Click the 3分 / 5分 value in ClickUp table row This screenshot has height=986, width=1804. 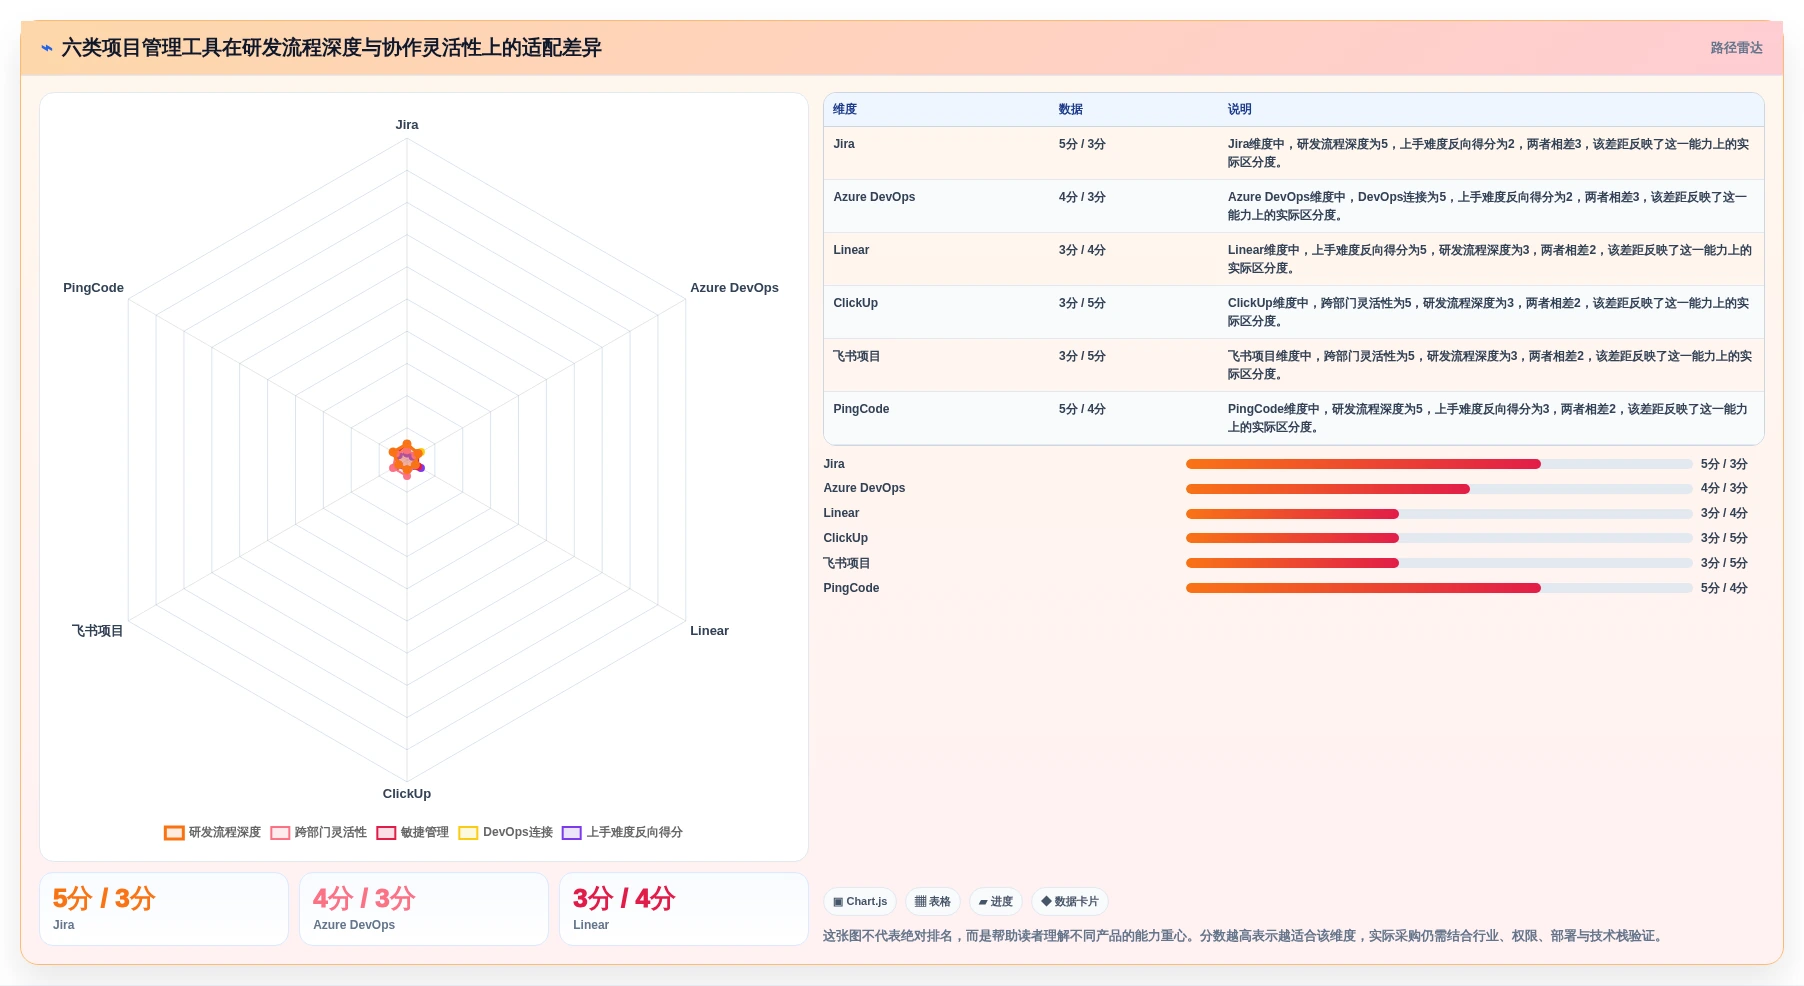click(x=1082, y=303)
